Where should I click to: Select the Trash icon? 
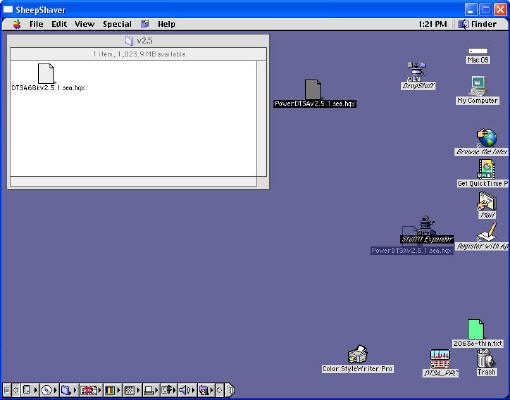point(486,358)
